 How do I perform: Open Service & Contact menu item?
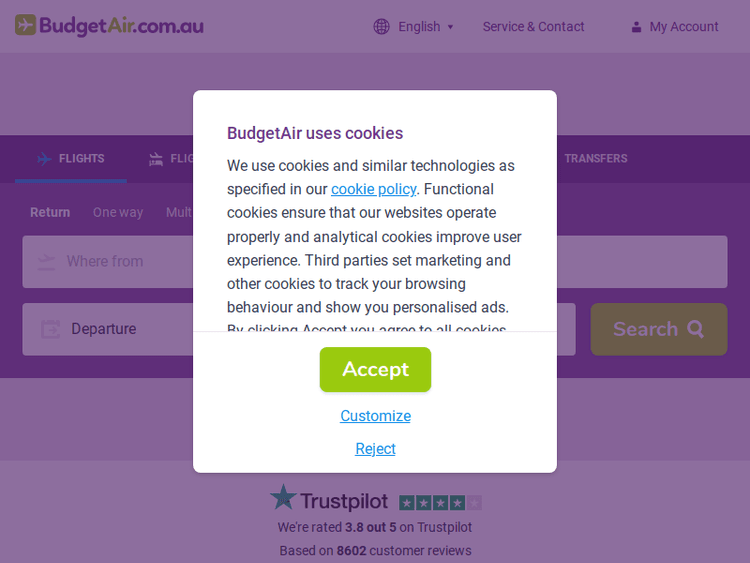533,27
